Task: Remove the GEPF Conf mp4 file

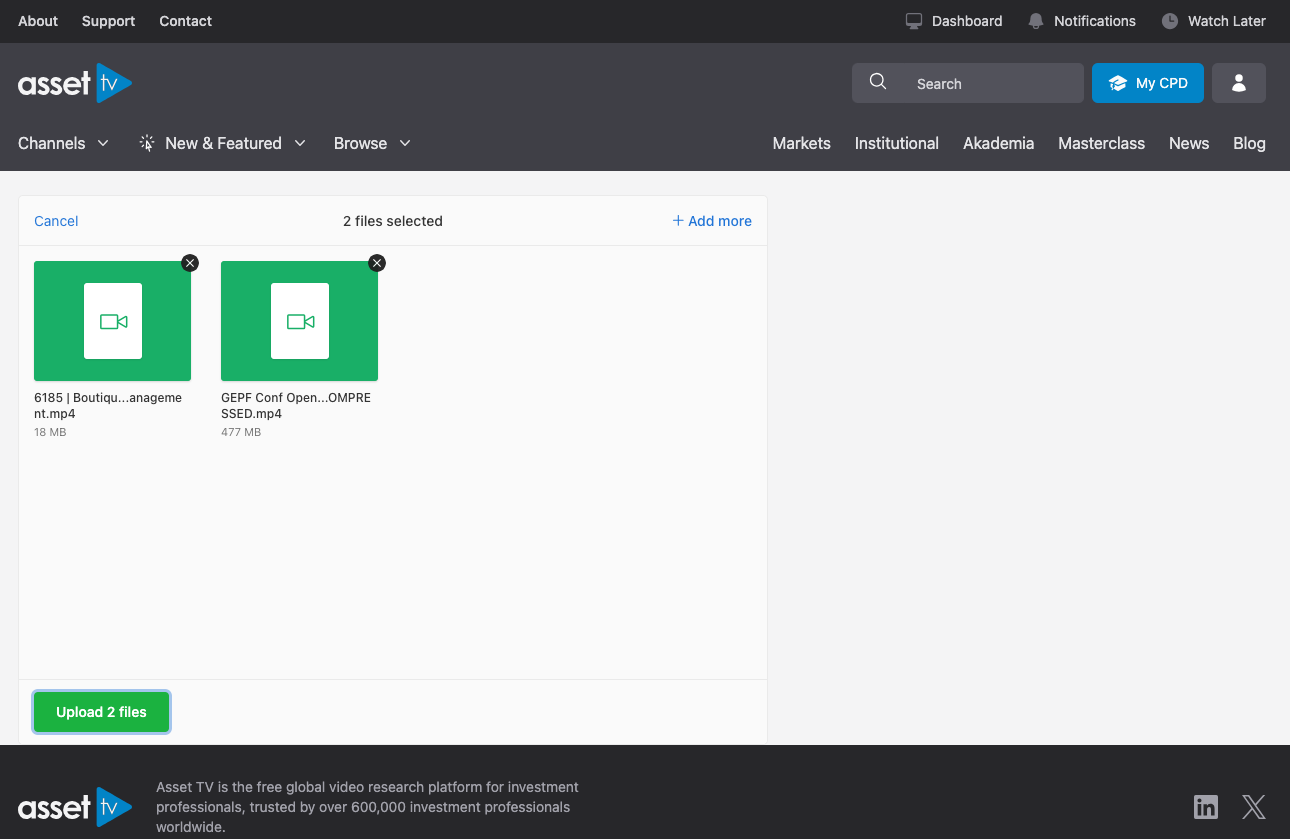Action: pos(377,263)
